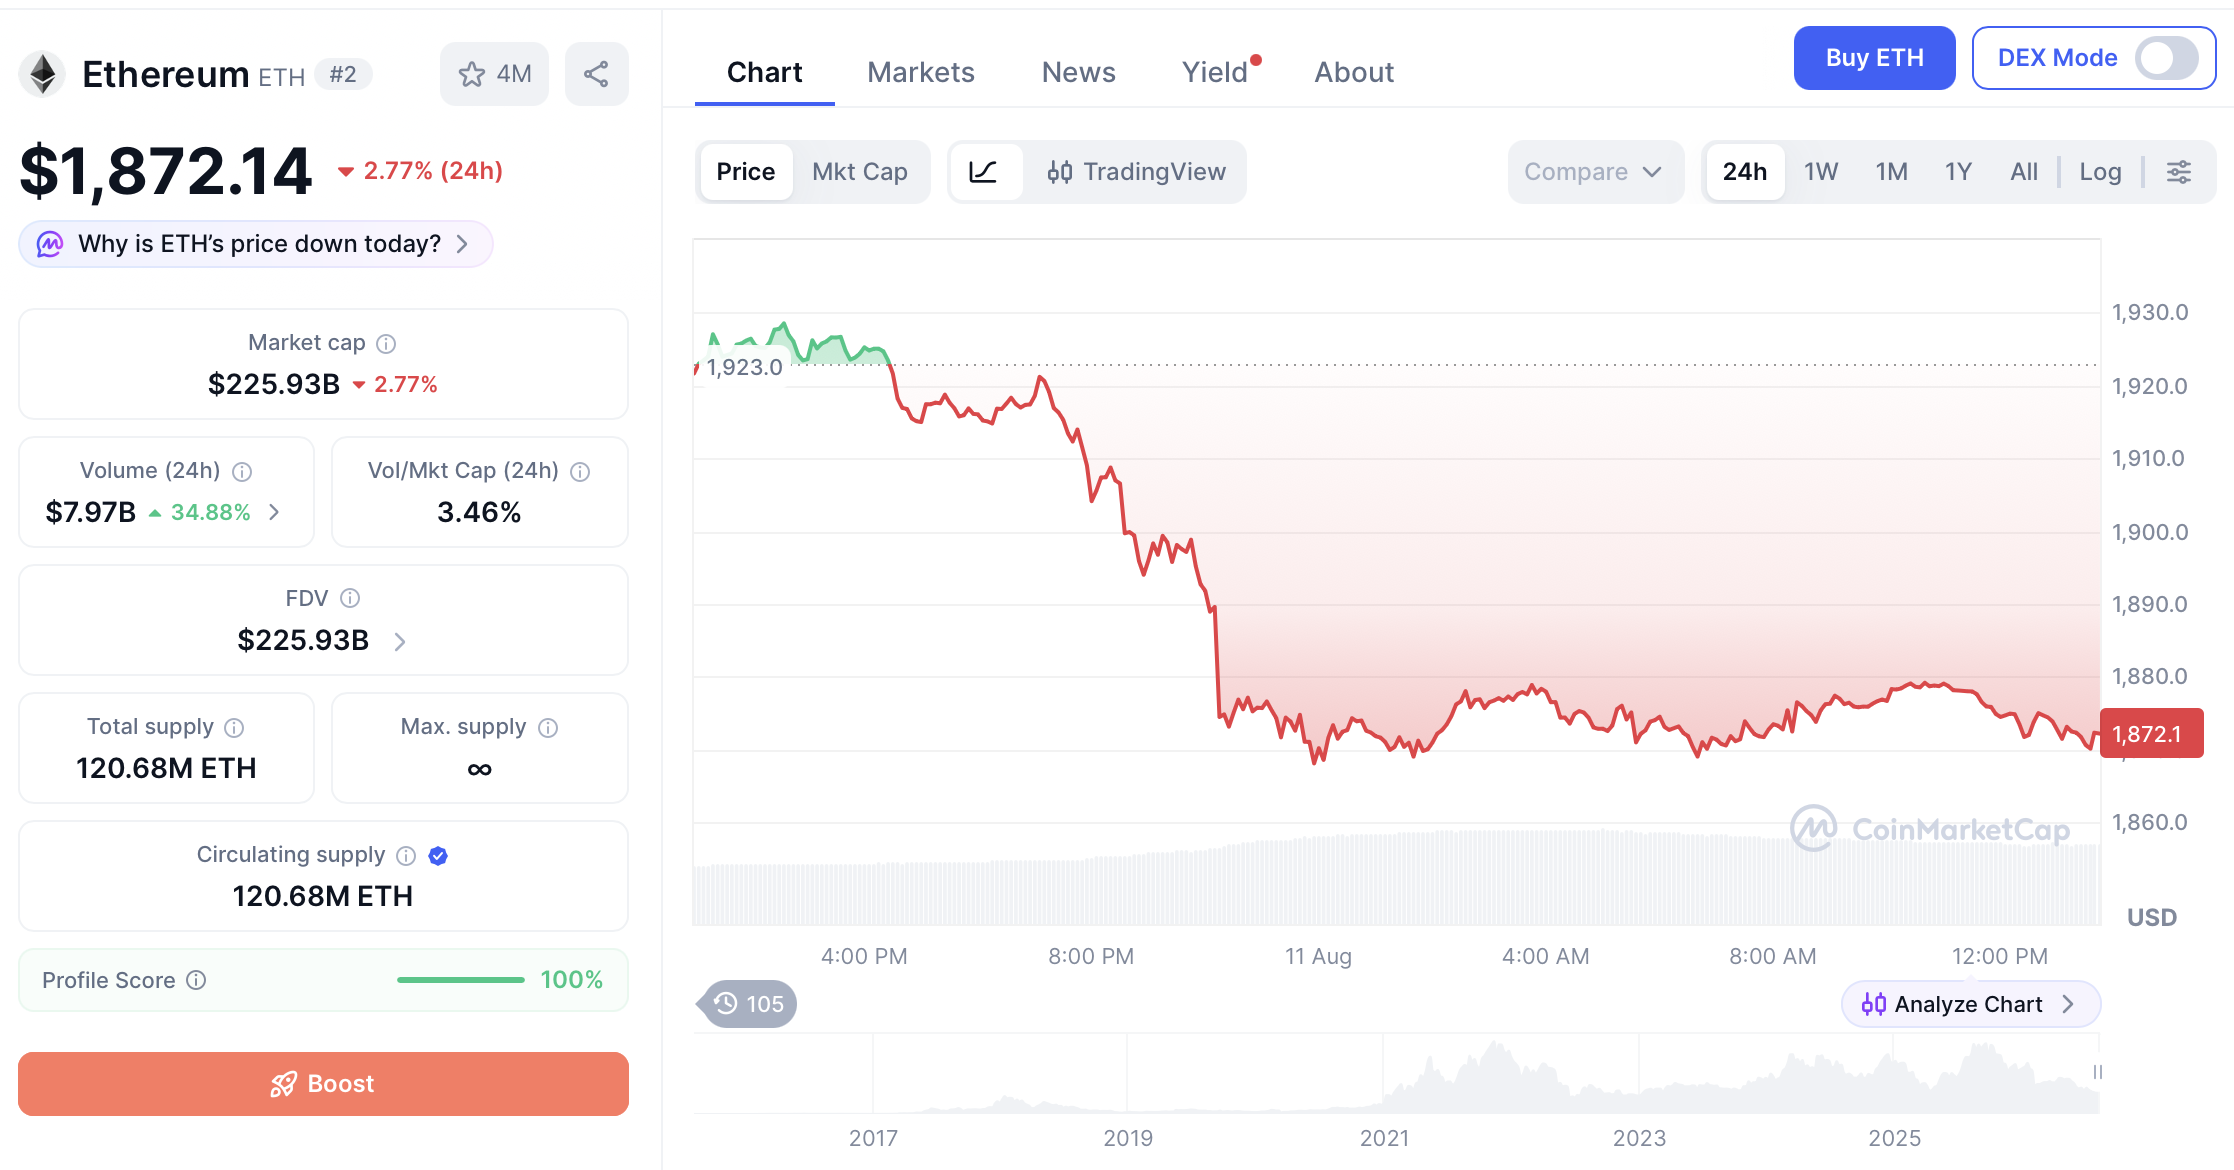The width and height of the screenshot is (2234, 1170).
Task: Switch chart to Mkt Cap view
Action: click(860, 172)
